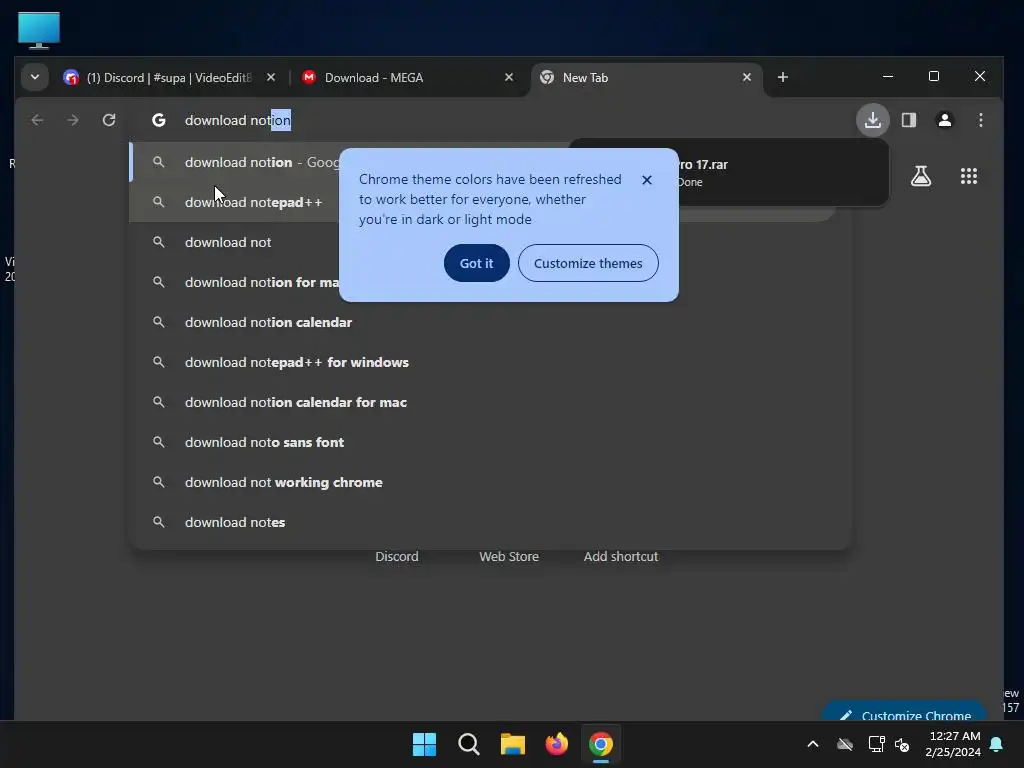Open the Windows Start menu
The height and width of the screenshot is (768, 1024).
tap(424, 744)
